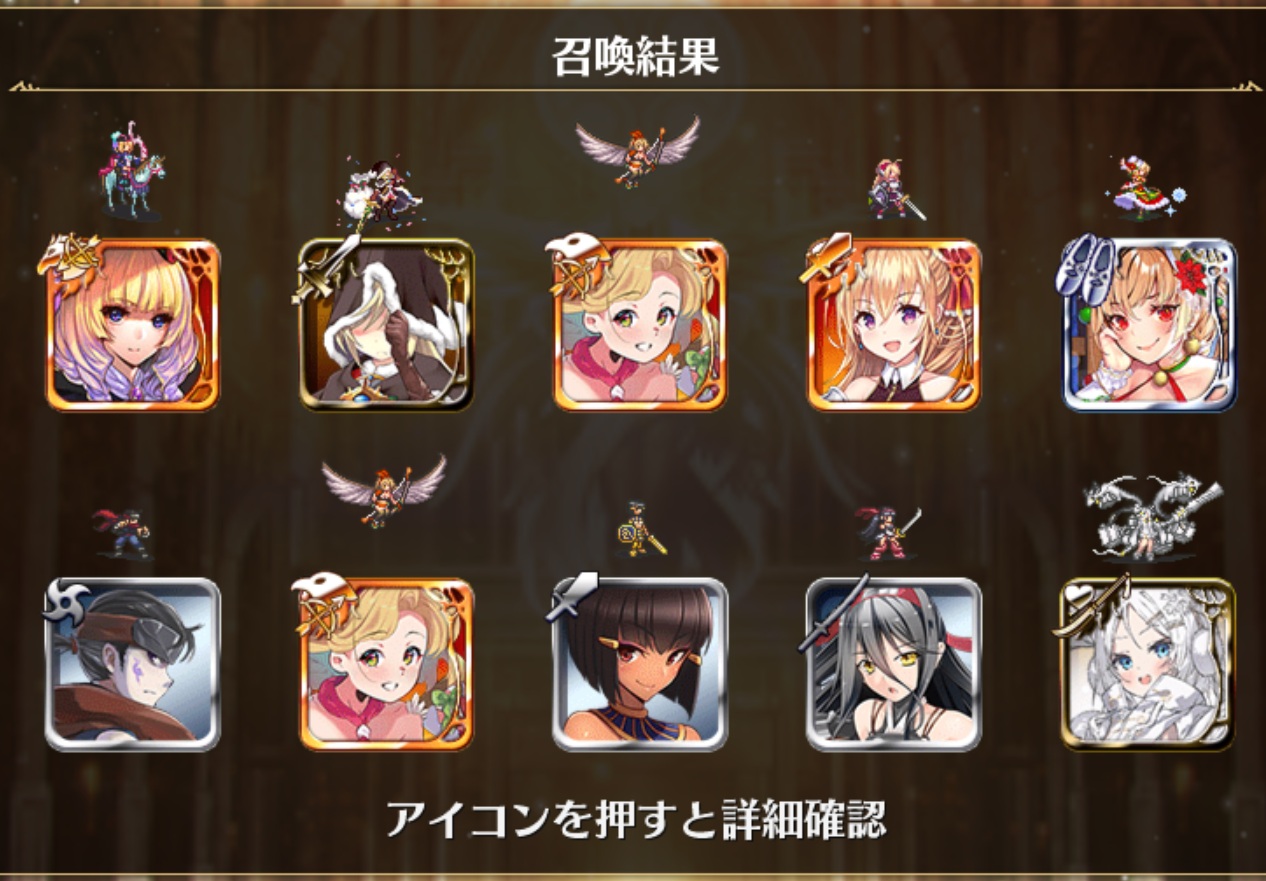Viewport: 1266px width, 881px height.
Task: Open the purple-braided blonde girl portrait
Action: 132,324
